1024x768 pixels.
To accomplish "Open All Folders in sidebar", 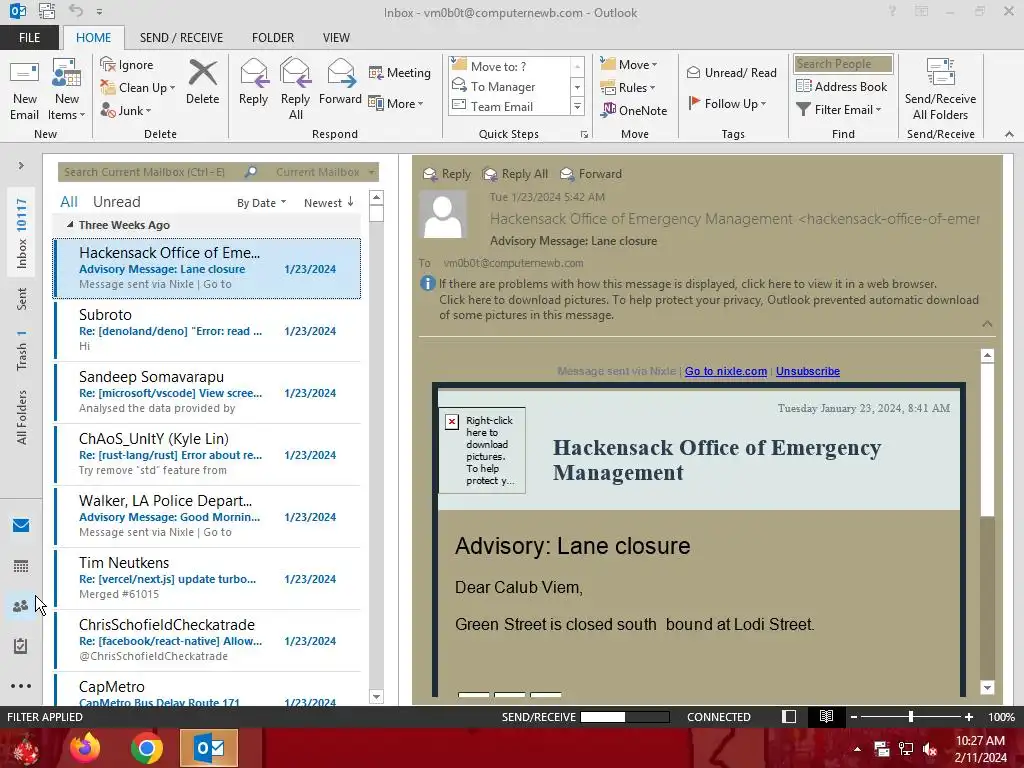I will (22, 417).
